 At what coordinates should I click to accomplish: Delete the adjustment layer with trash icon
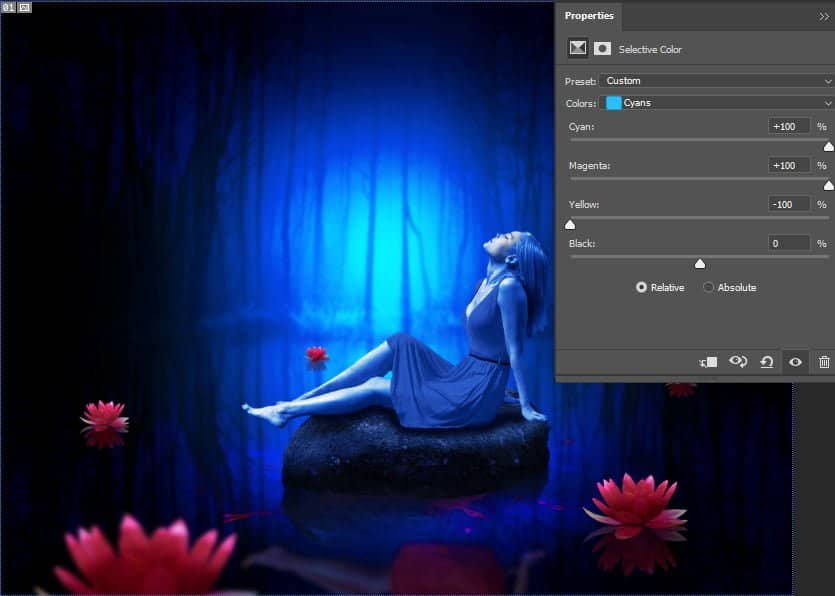coord(823,362)
